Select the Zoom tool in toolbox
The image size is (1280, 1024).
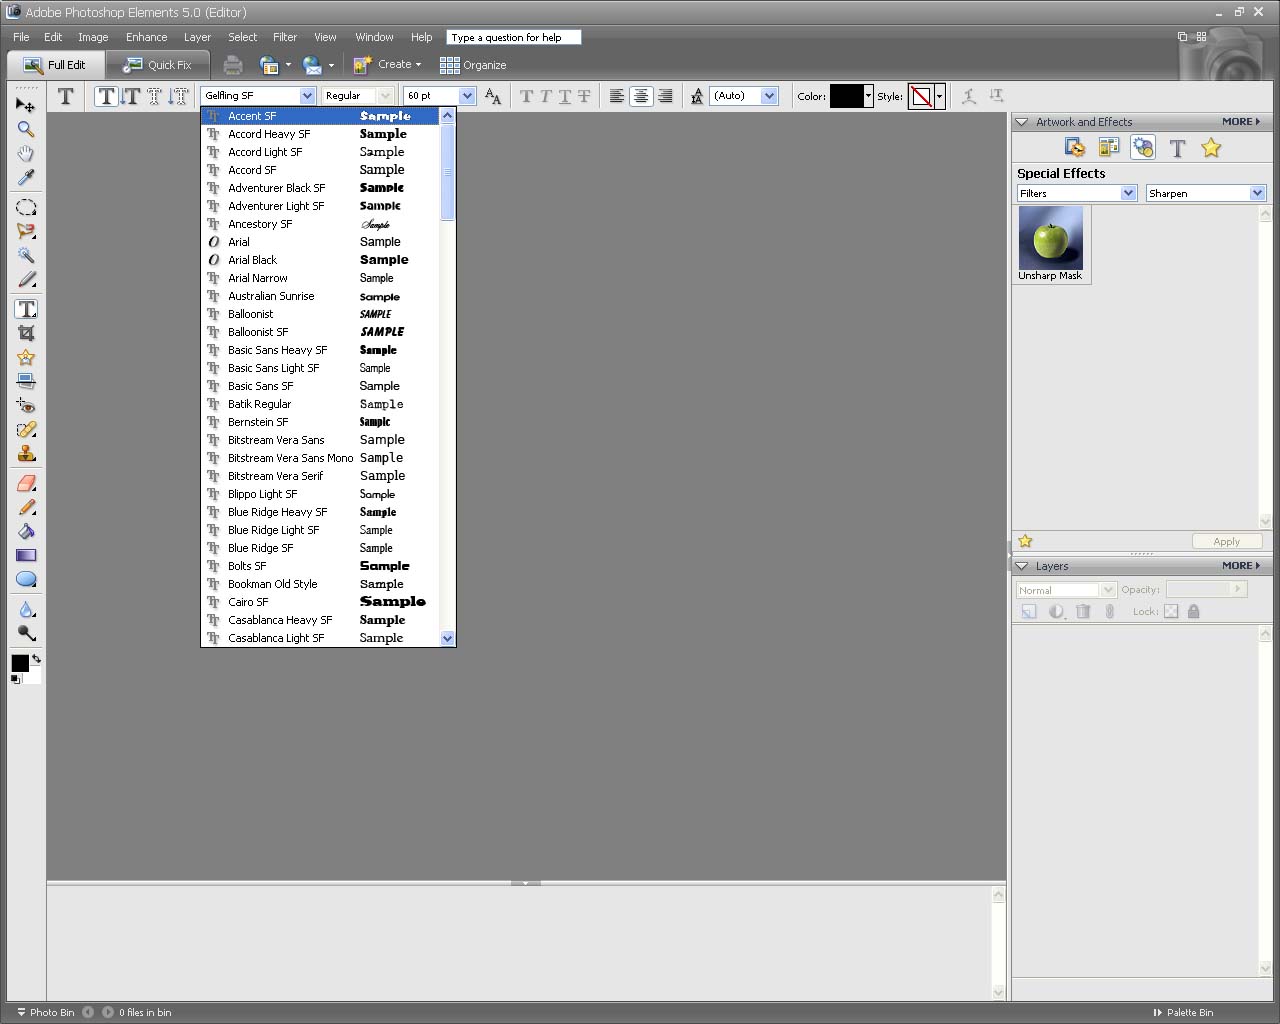click(x=26, y=129)
